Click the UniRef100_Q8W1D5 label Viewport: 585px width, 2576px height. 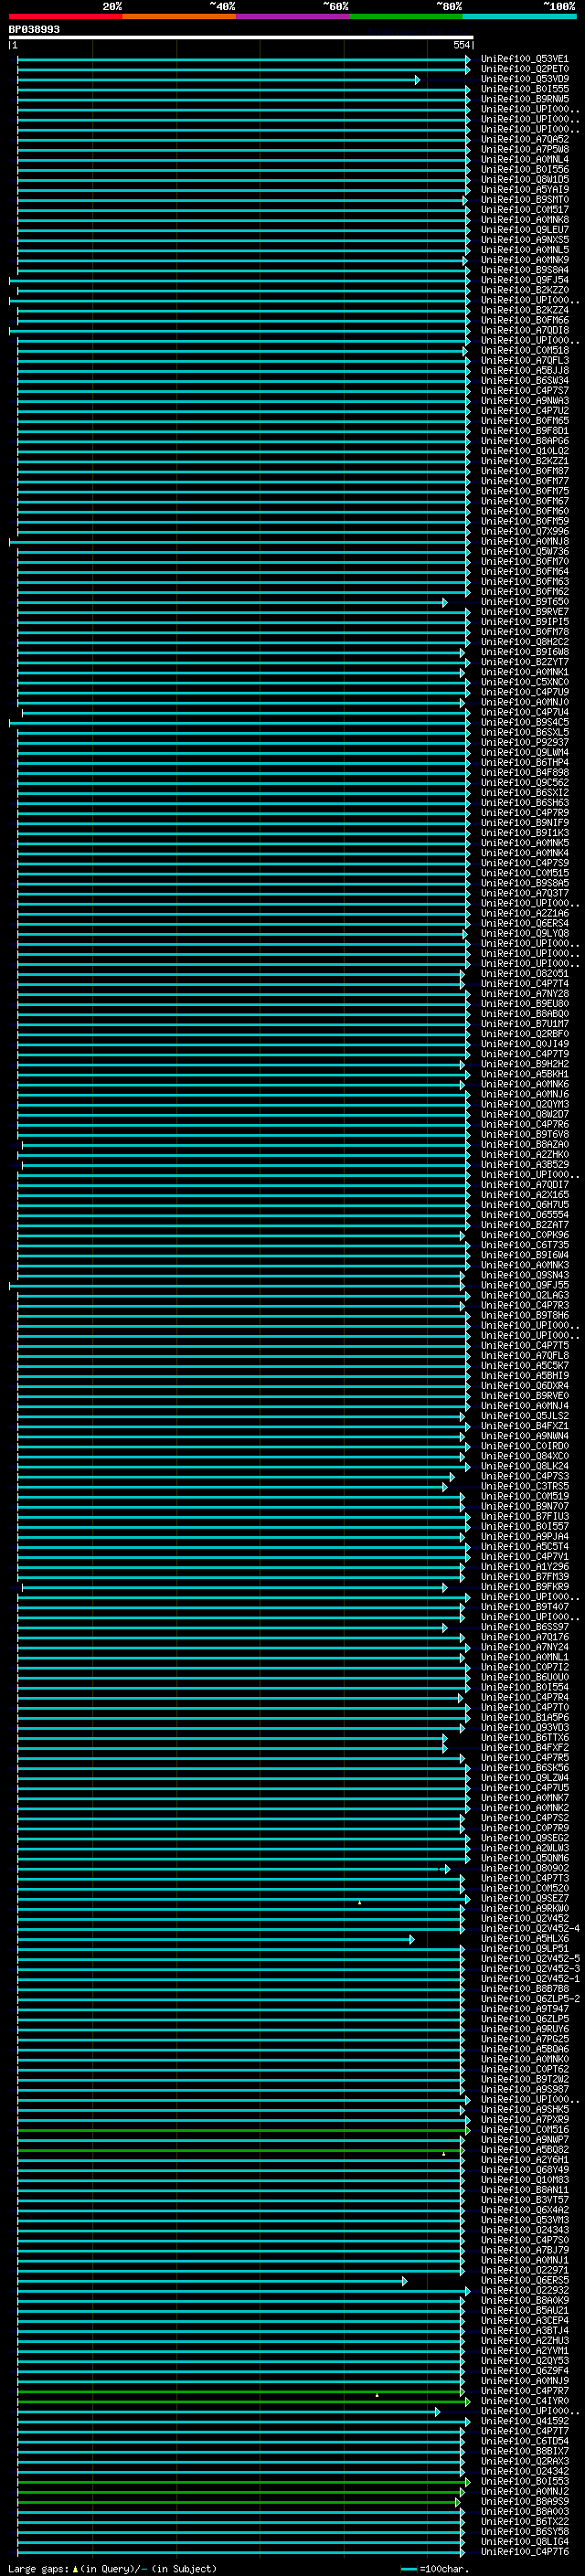pos(524,179)
